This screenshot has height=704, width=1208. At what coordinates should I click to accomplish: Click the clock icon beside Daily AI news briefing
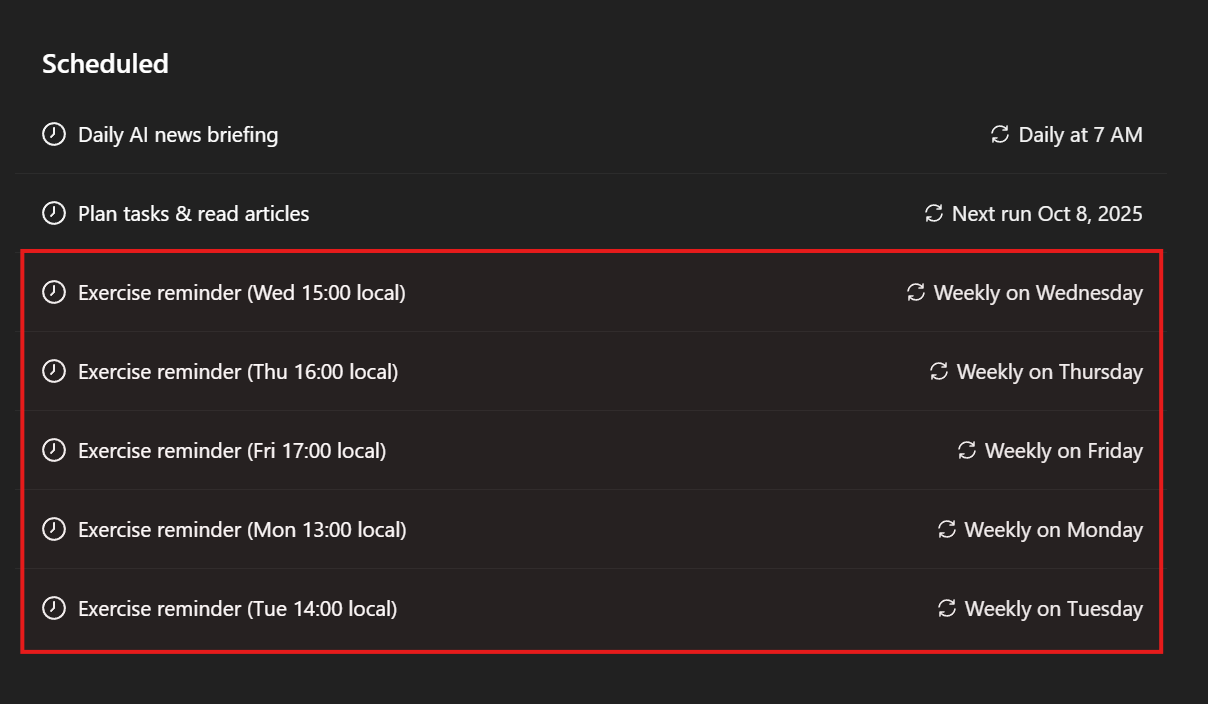(x=54, y=134)
